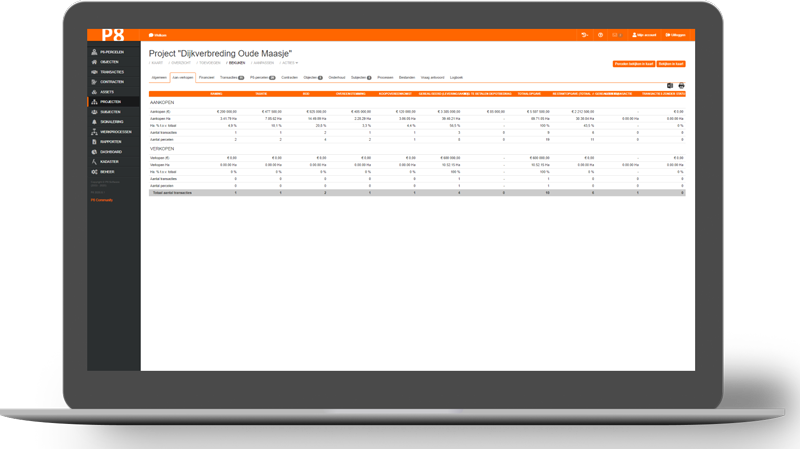Open the Objecten sidebar icon

[94, 62]
